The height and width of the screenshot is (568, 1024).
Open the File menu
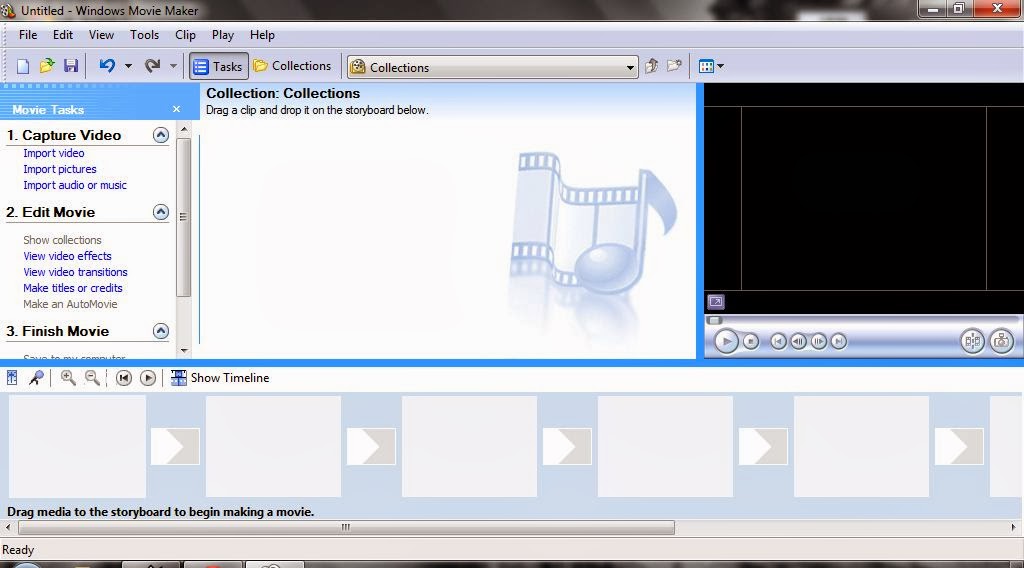(x=28, y=35)
